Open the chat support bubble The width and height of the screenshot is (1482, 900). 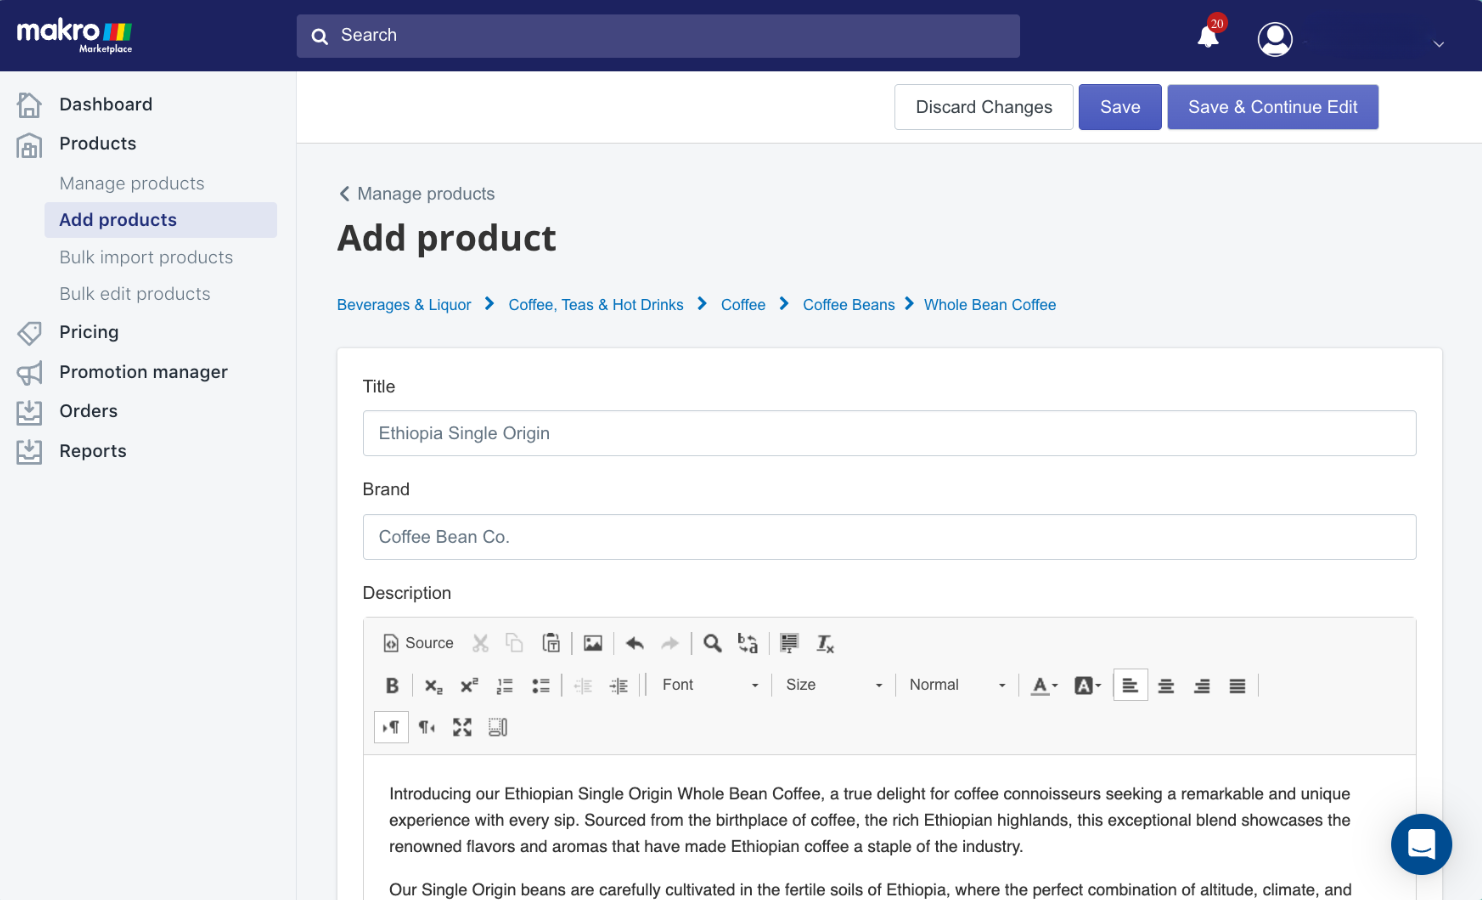1421,844
